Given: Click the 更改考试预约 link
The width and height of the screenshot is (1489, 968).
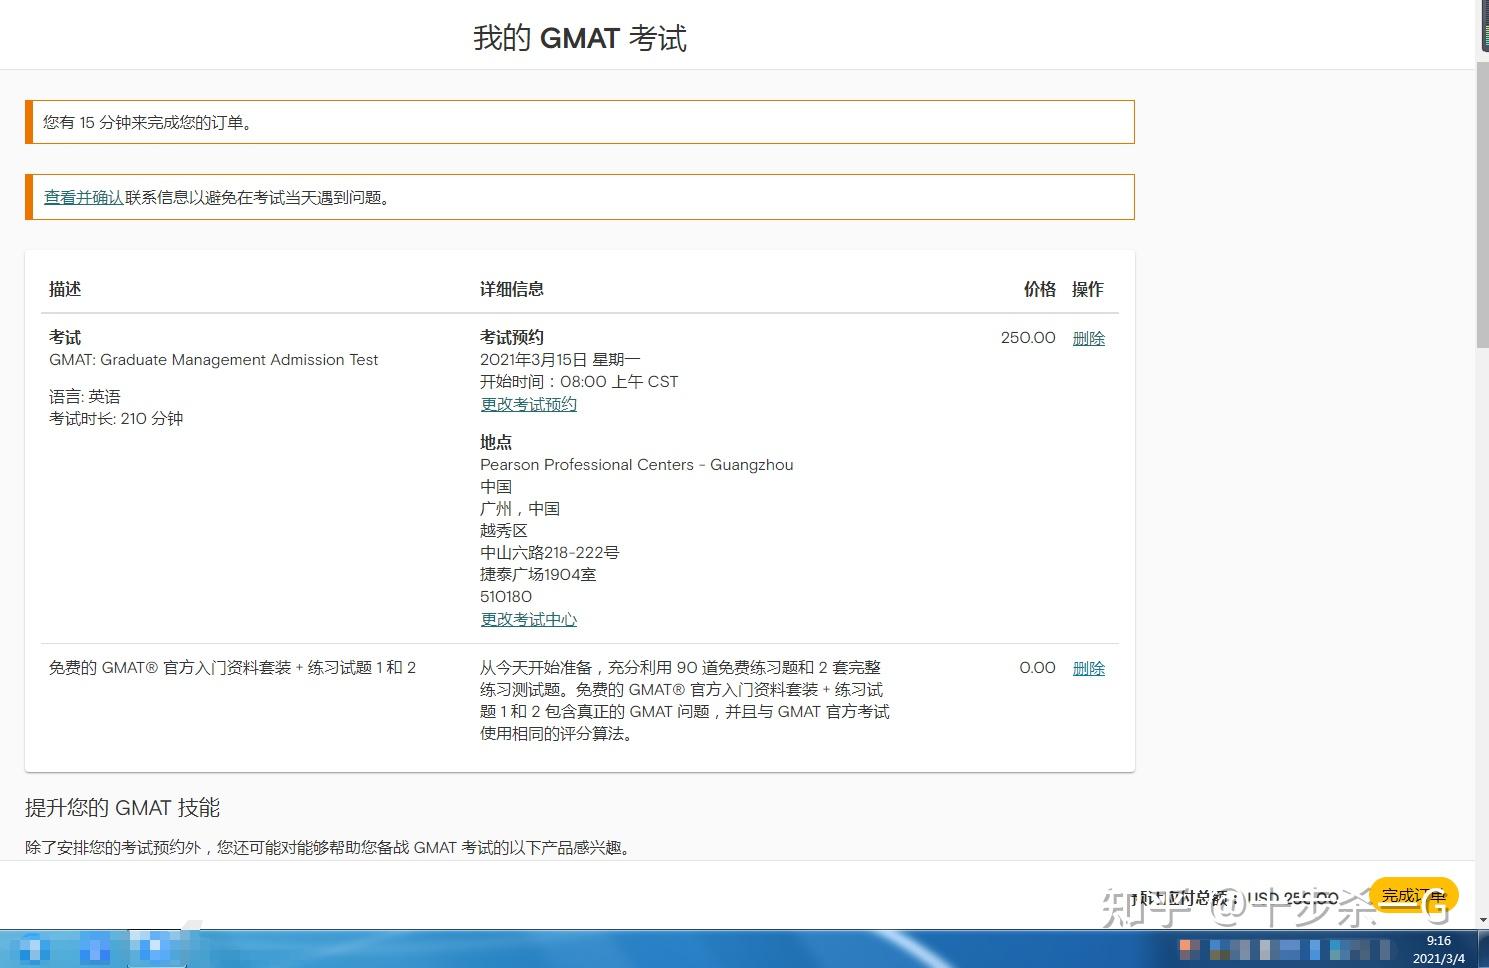Looking at the screenshot, I should [x=528, y=404].
